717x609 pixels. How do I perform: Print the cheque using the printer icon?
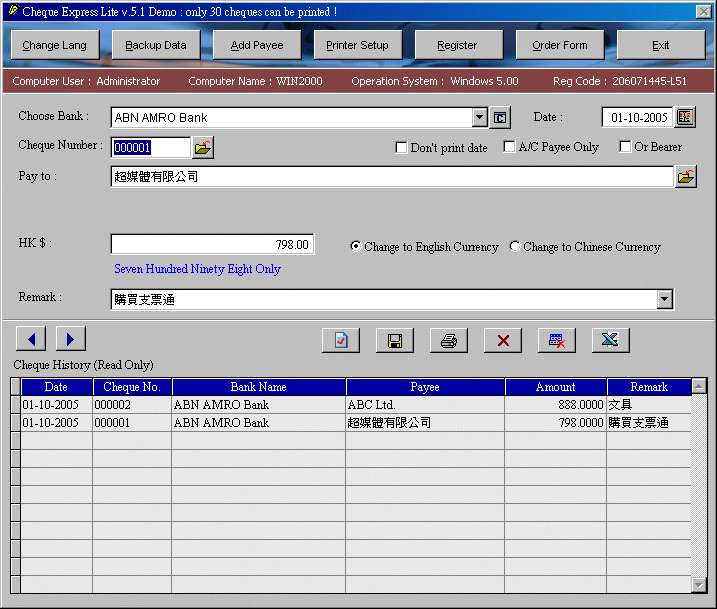(x=449, y=340)
